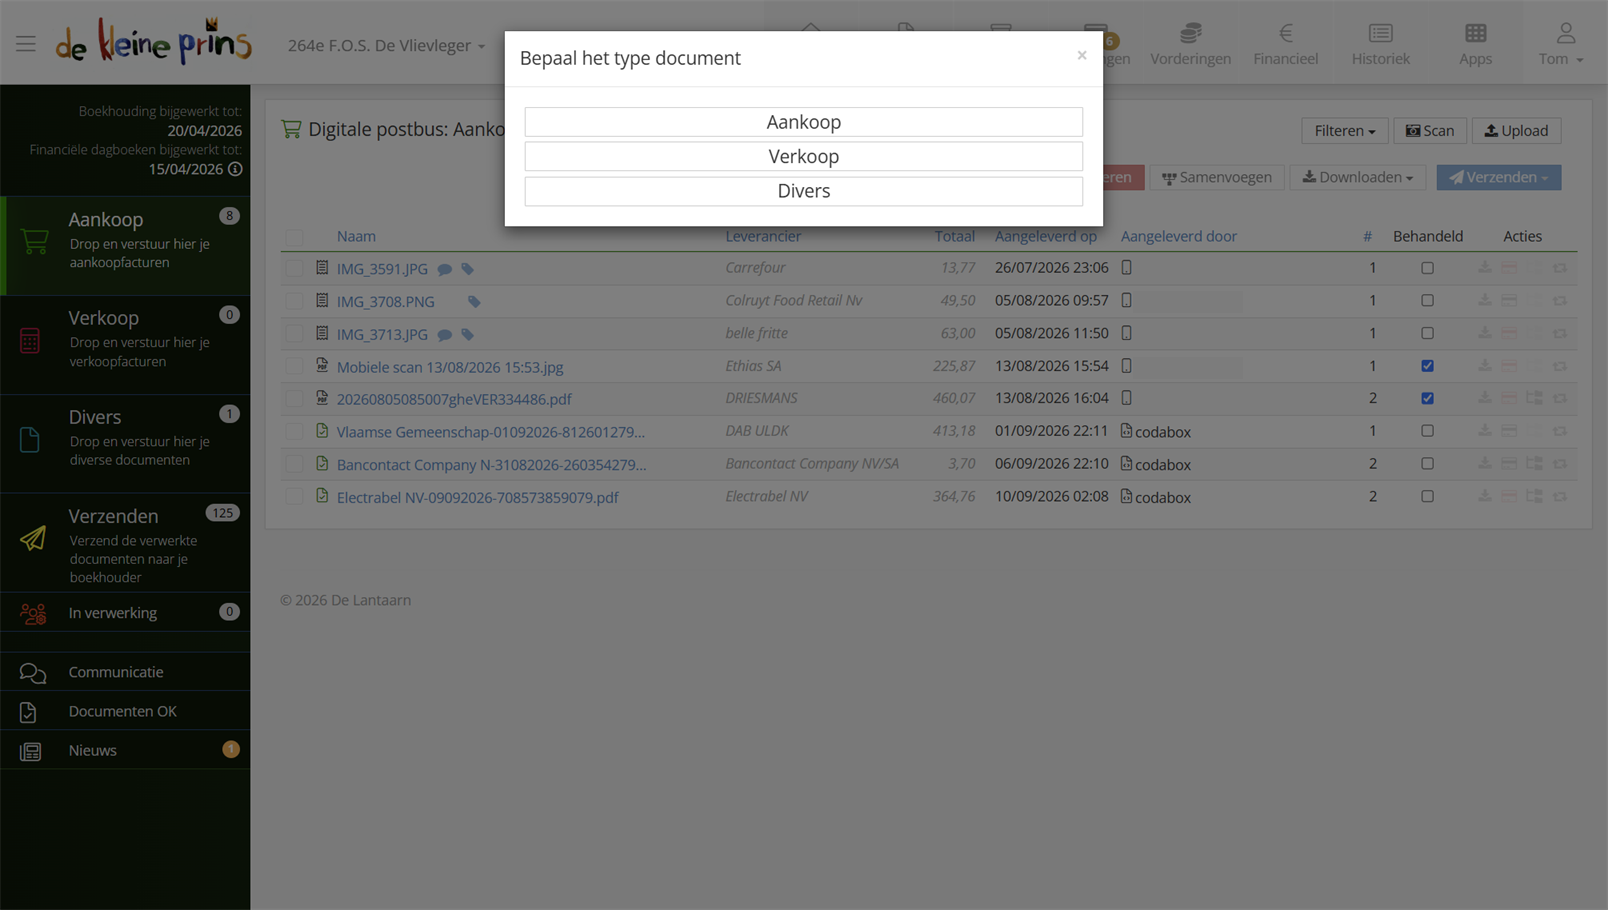Viewport: 1608px width, 910px height.
Task: Open the Apps grid icon
Action: click(1475, 33)
